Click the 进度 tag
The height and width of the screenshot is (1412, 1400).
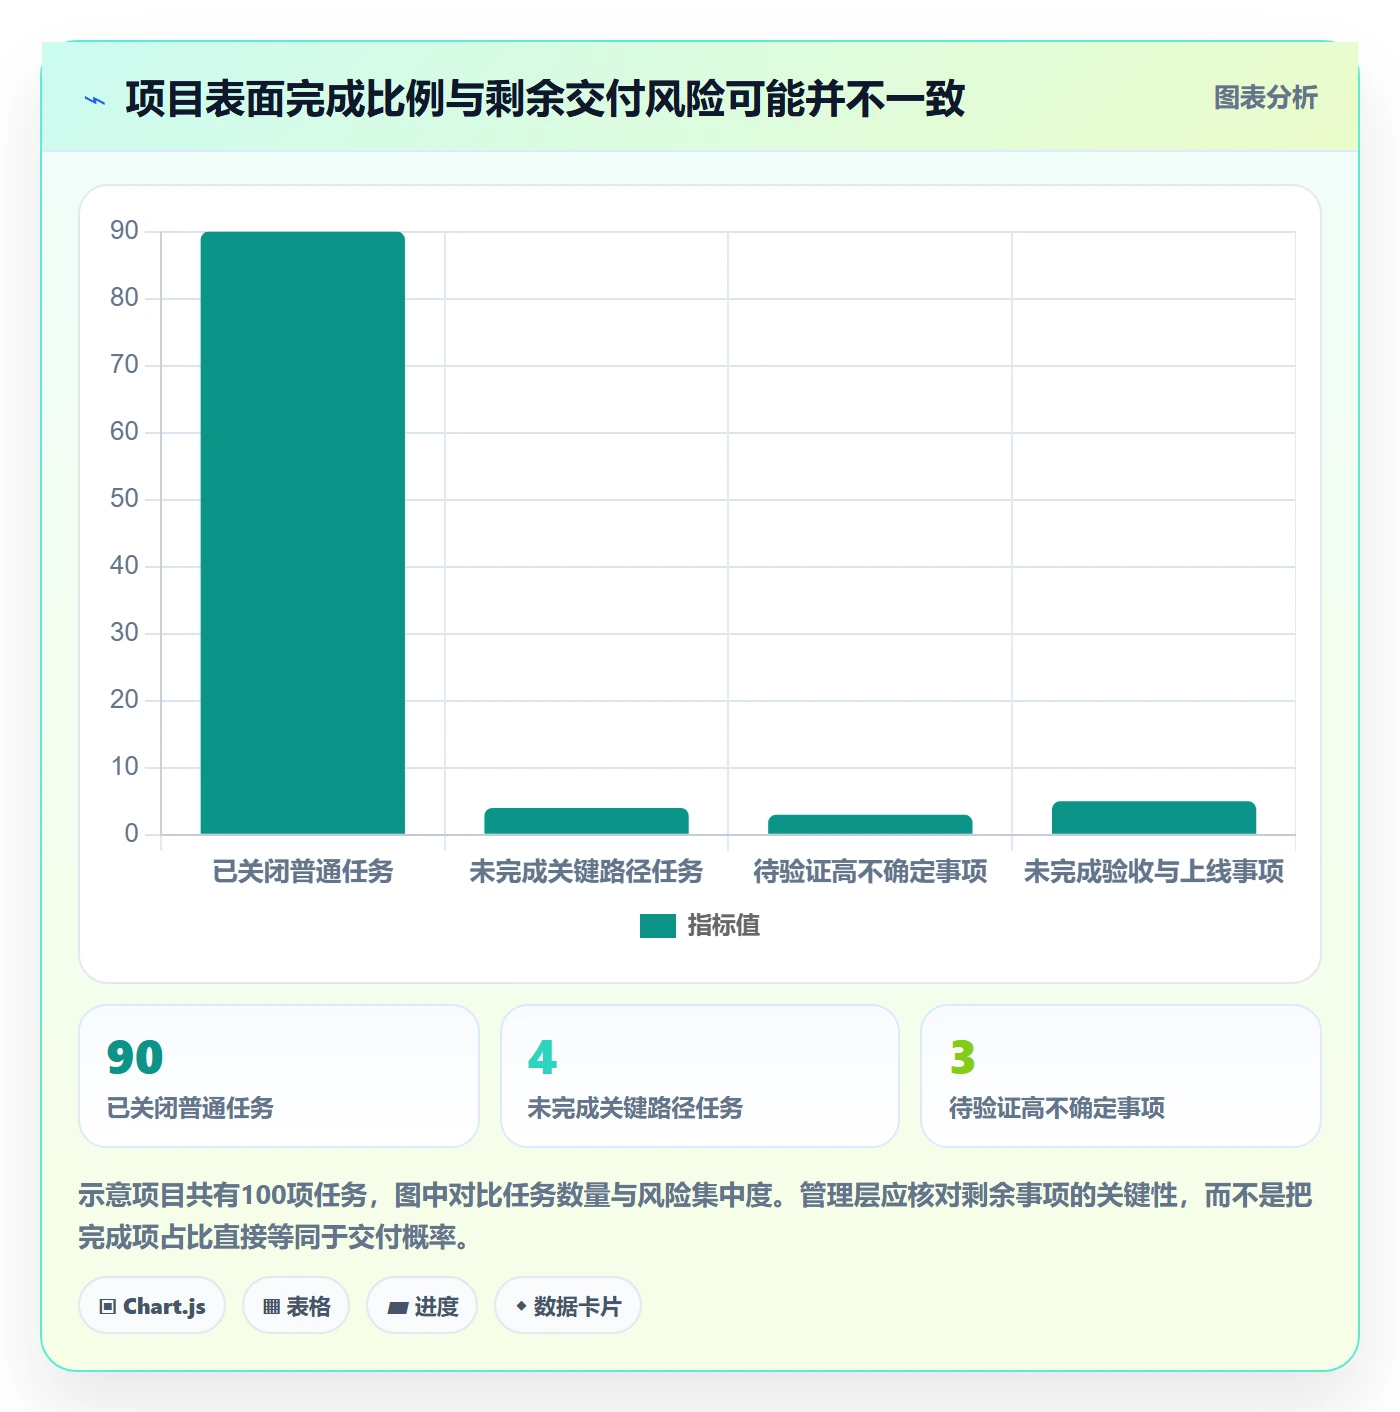click(422, 1306)
